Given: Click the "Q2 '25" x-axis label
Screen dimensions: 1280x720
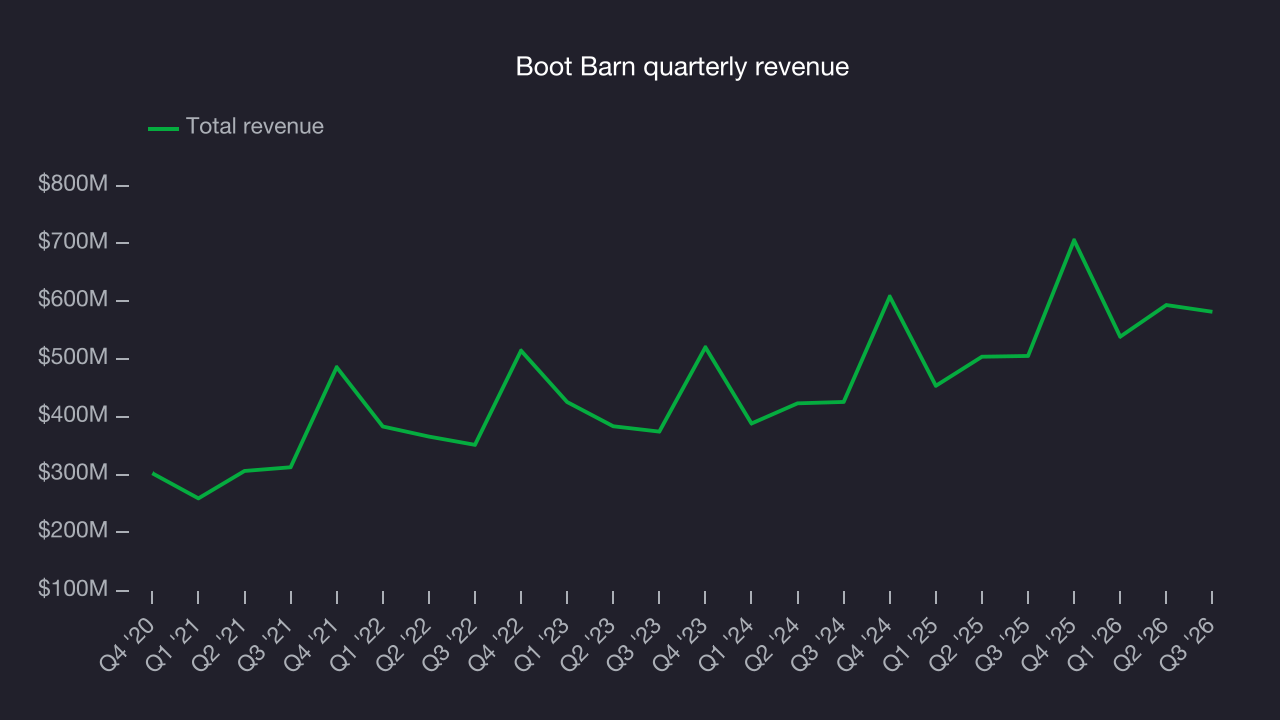Looking at the screenshot, I should (958, 643).
